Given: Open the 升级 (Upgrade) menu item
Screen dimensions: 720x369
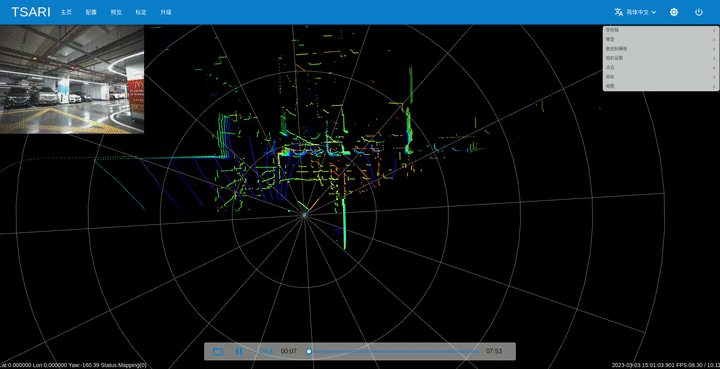Looking at the screenshot, I should click(x=166, y=12).
